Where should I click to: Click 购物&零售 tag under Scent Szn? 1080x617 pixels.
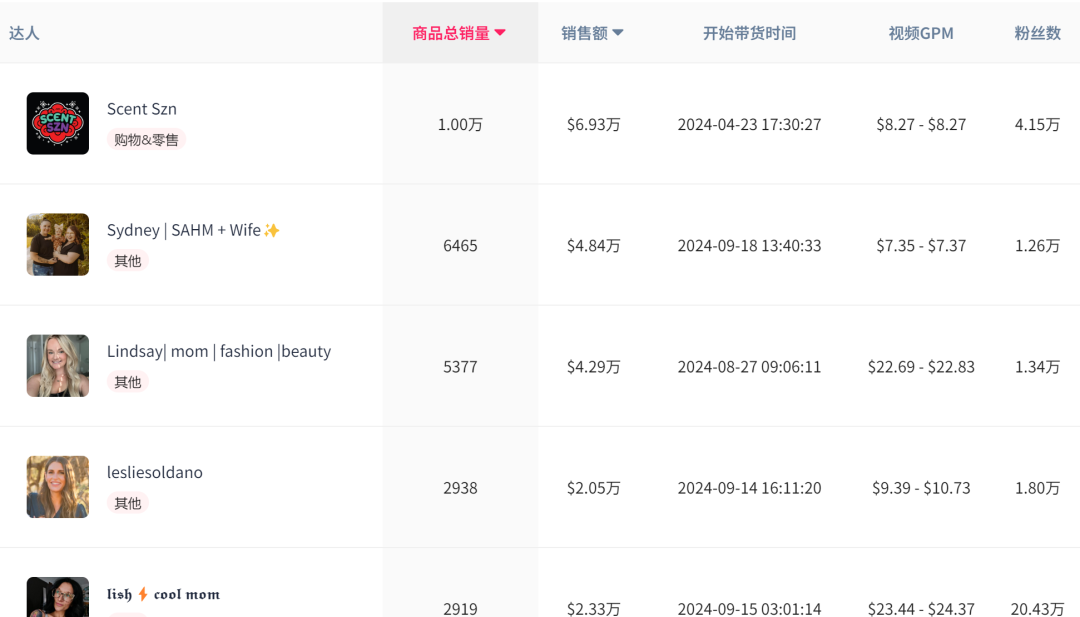pos(146,140)
